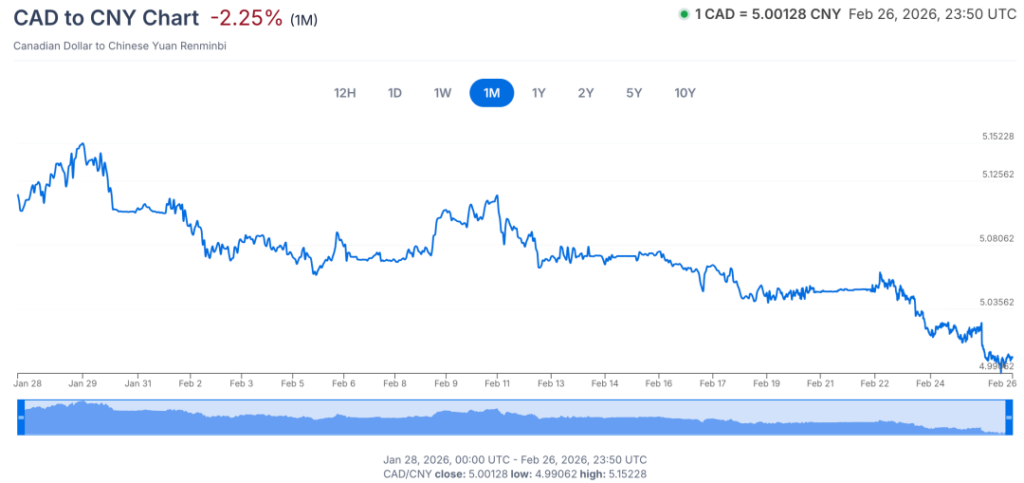Click the Feb 11 x-axis date label

click(497, 383)
